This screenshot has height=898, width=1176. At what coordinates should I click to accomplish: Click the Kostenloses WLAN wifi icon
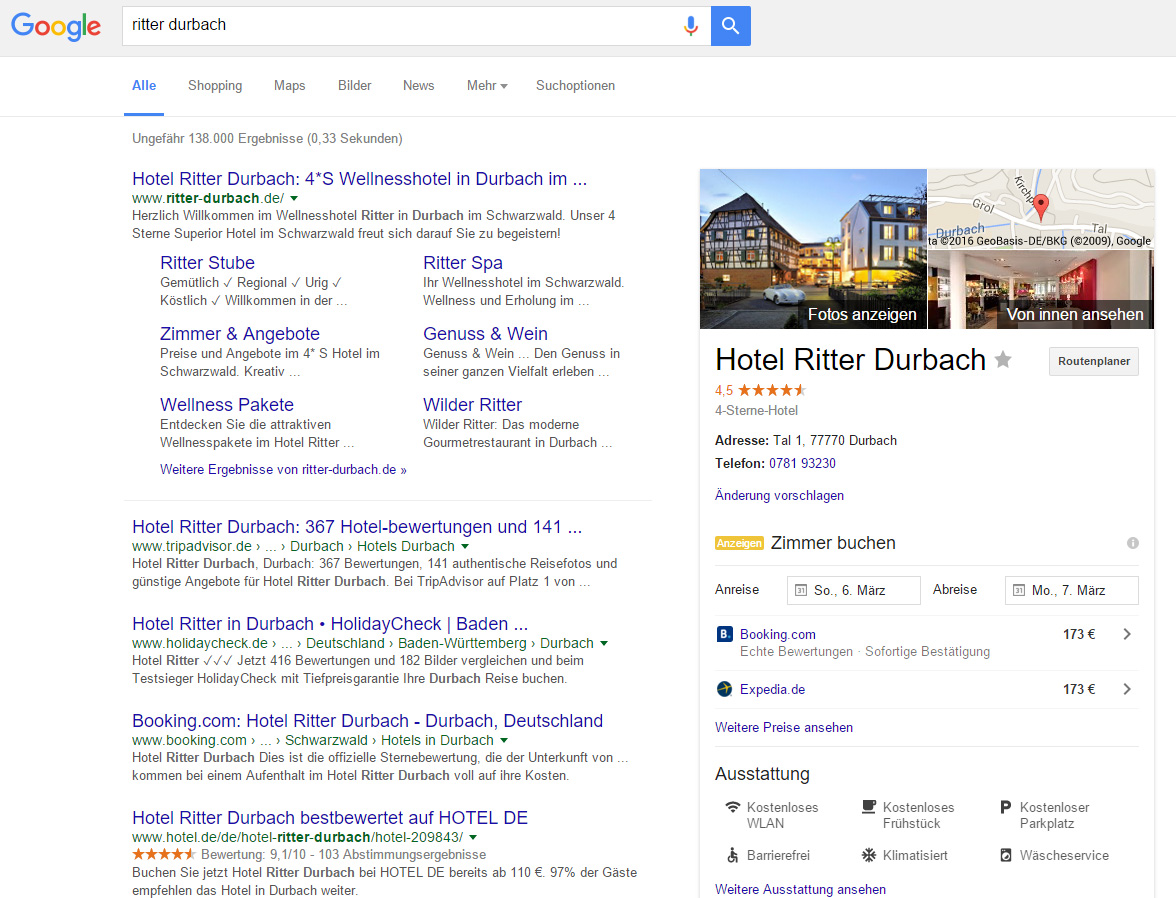733,807
